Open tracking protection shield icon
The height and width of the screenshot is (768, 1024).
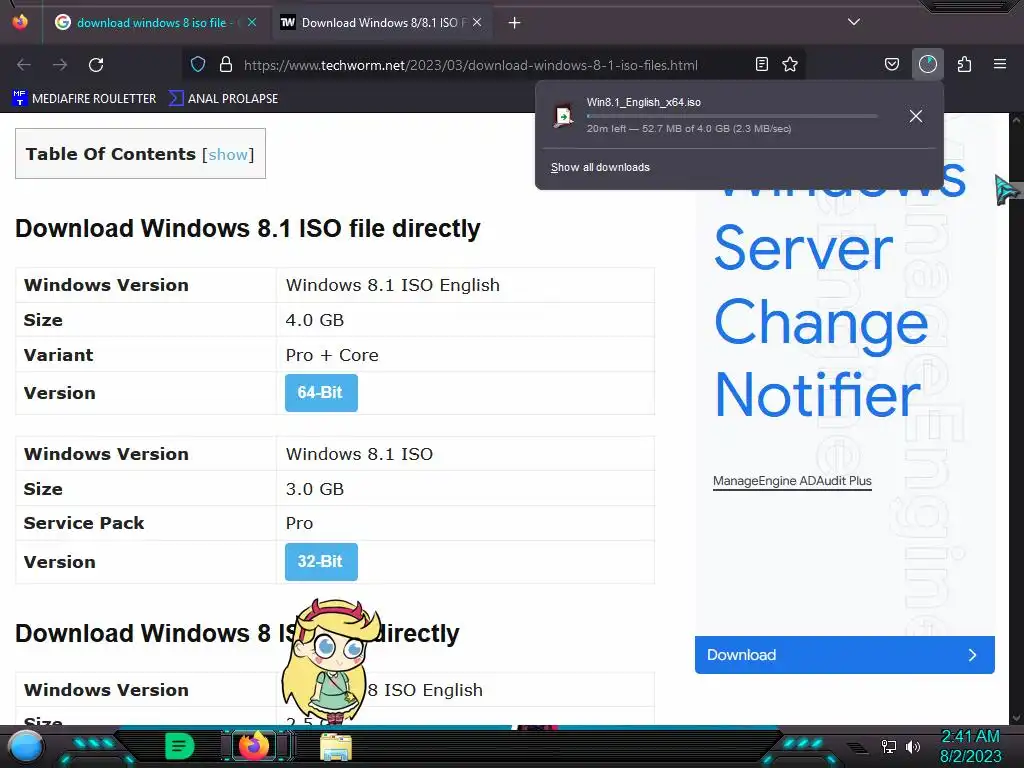(x=198, y=65)
